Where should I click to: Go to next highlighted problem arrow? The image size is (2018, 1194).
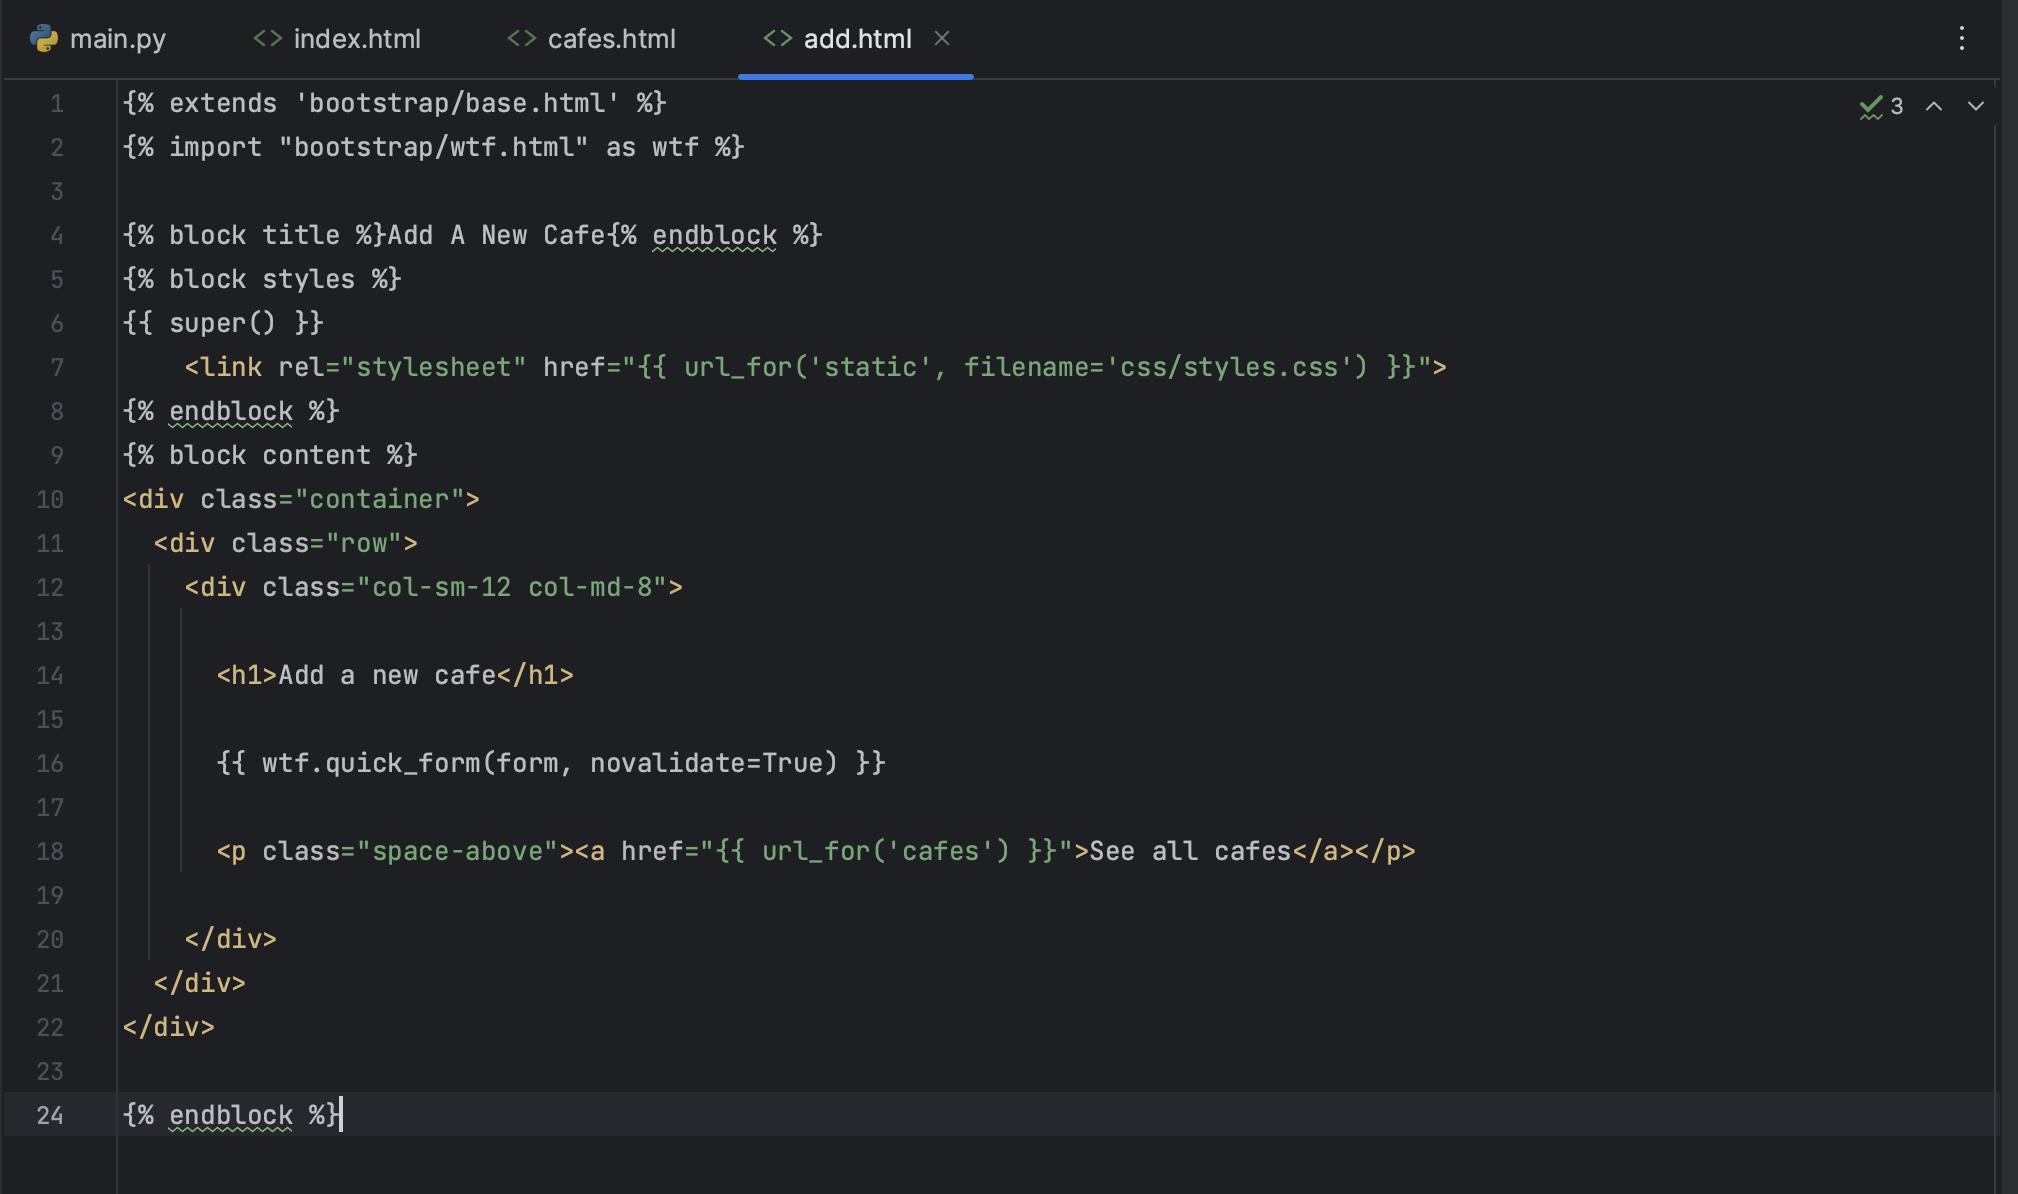[1976, 106]
